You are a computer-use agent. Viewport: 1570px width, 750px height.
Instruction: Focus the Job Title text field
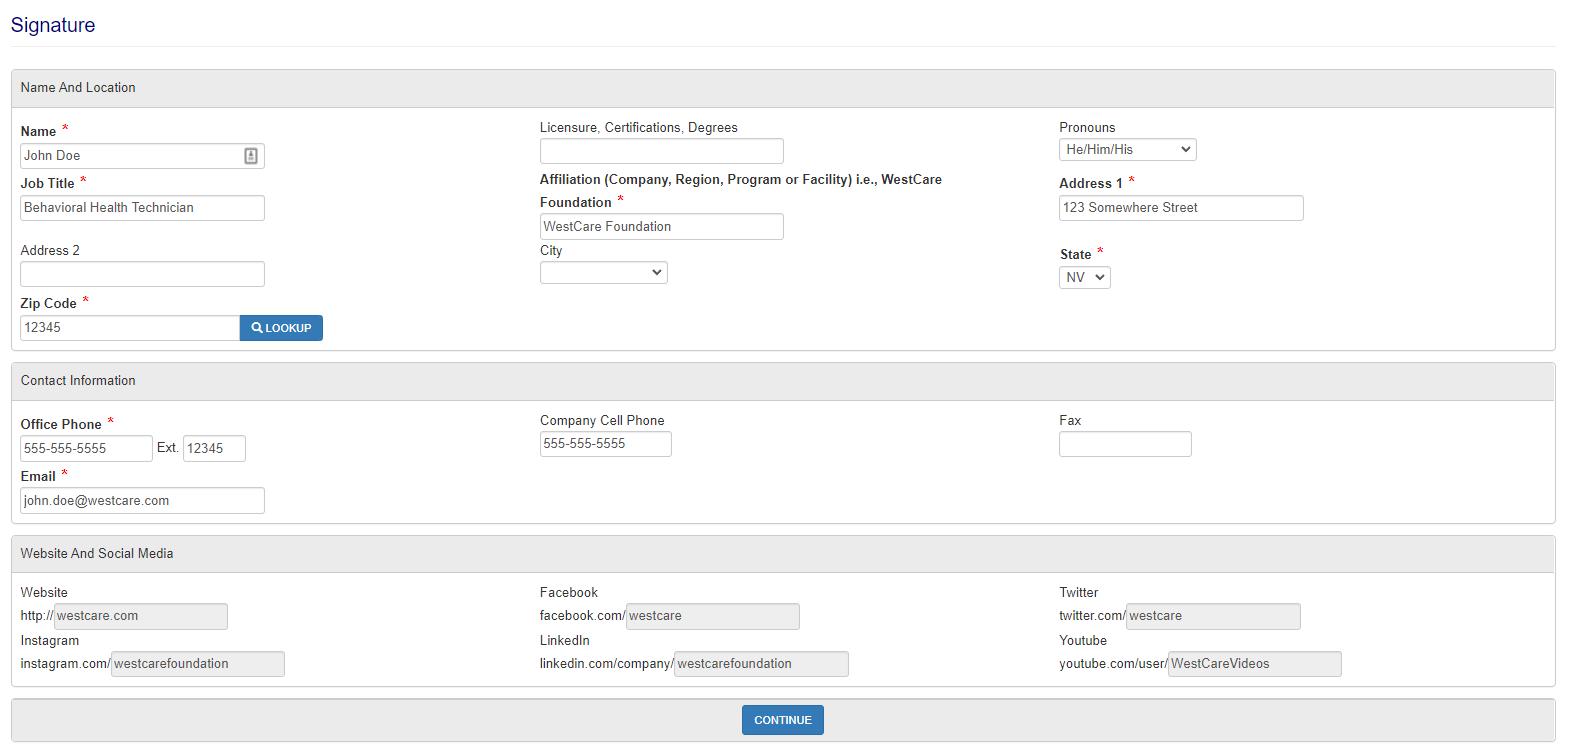click(x=142, y=208)
